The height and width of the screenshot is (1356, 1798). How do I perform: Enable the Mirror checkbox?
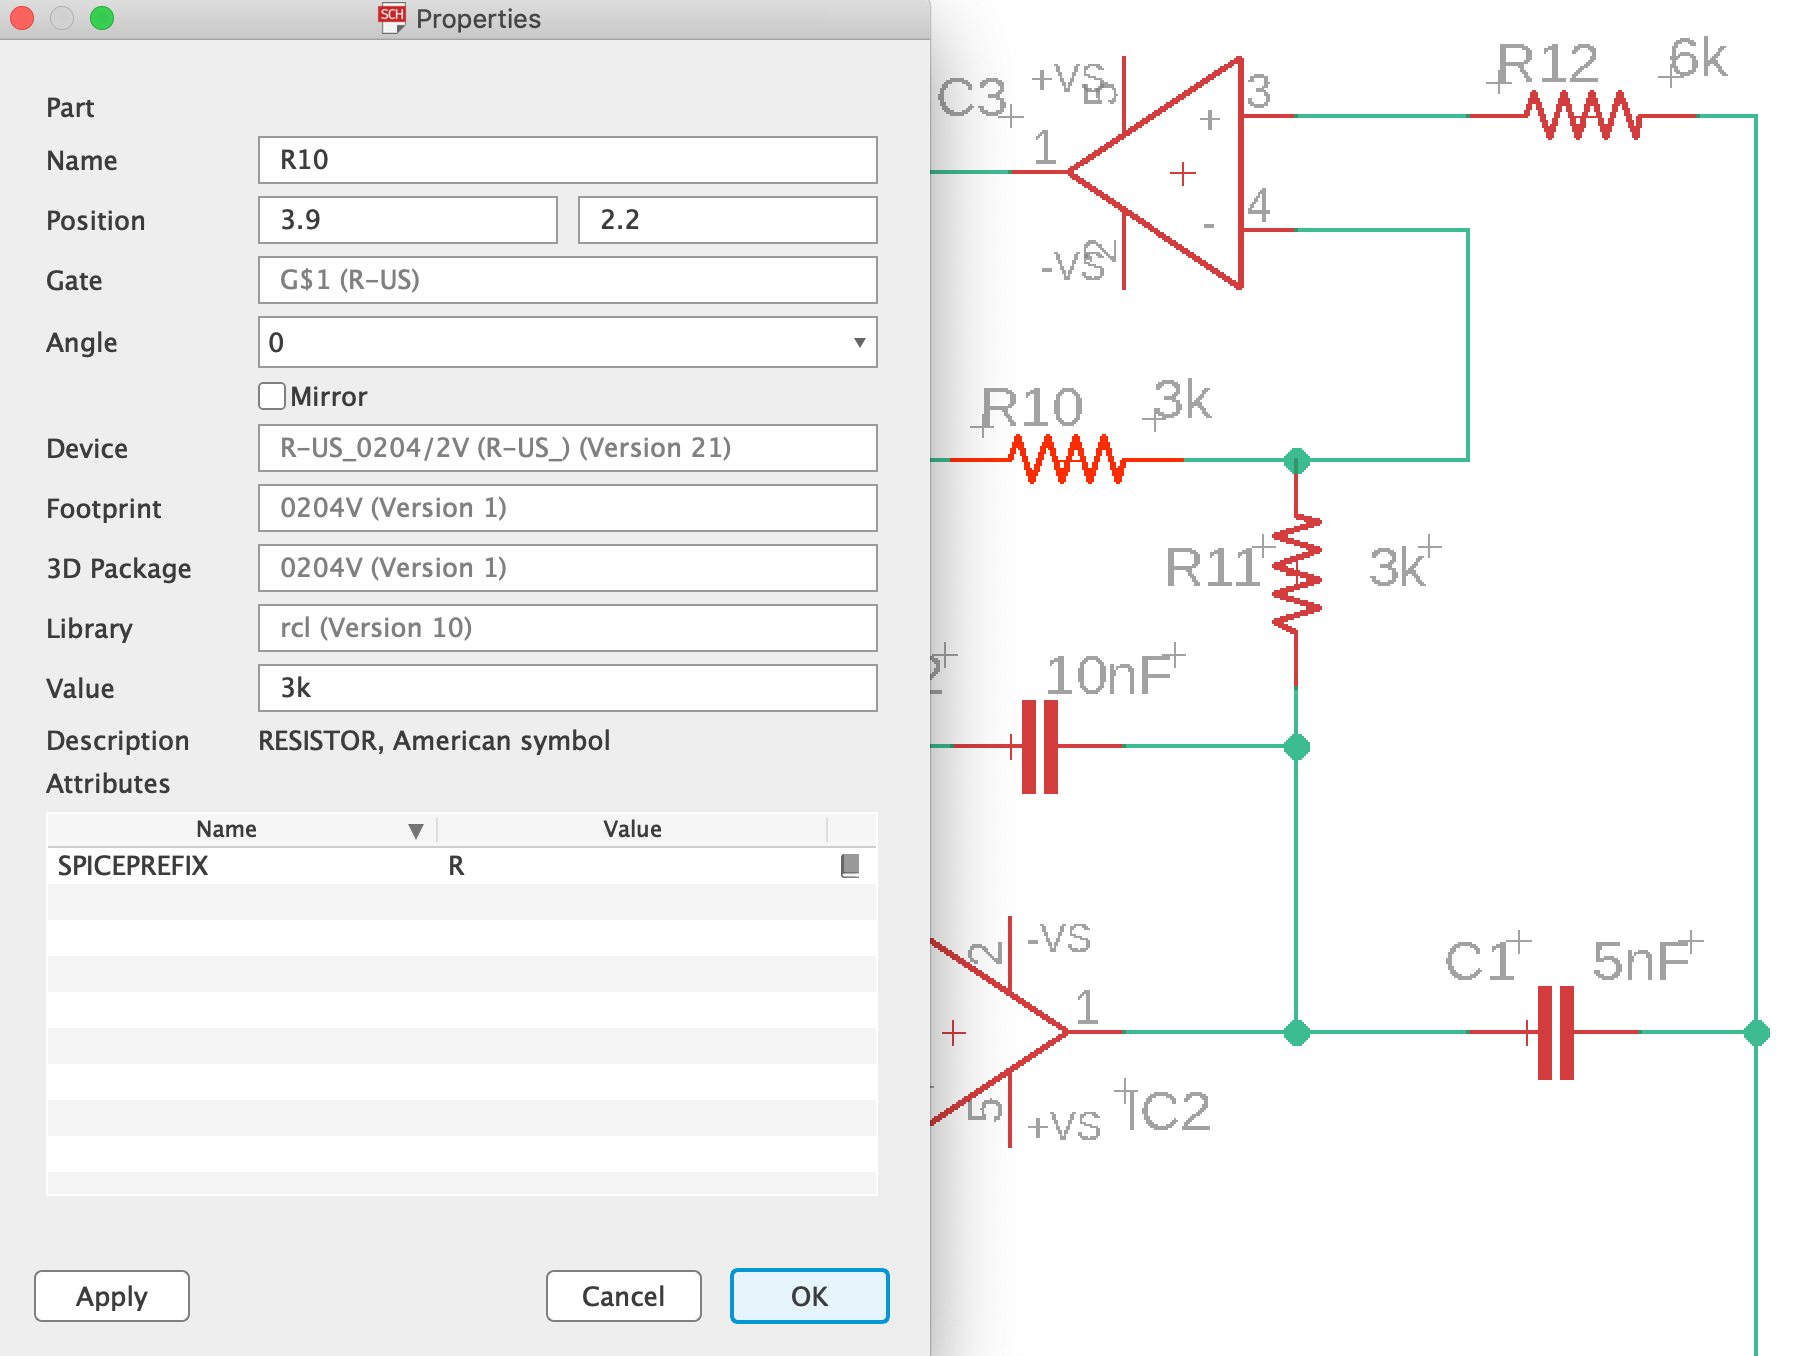270,396
